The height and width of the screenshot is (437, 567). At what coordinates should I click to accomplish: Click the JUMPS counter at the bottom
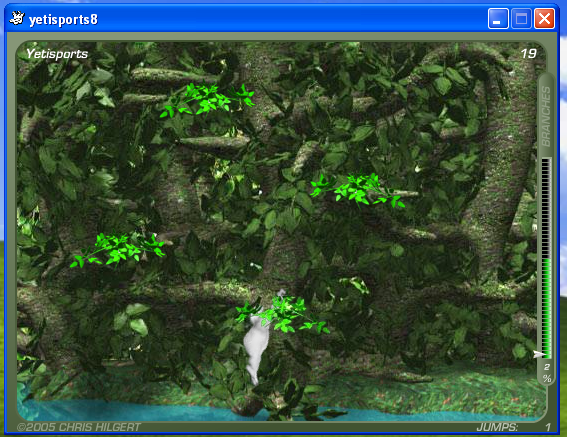tap(513, 427)
